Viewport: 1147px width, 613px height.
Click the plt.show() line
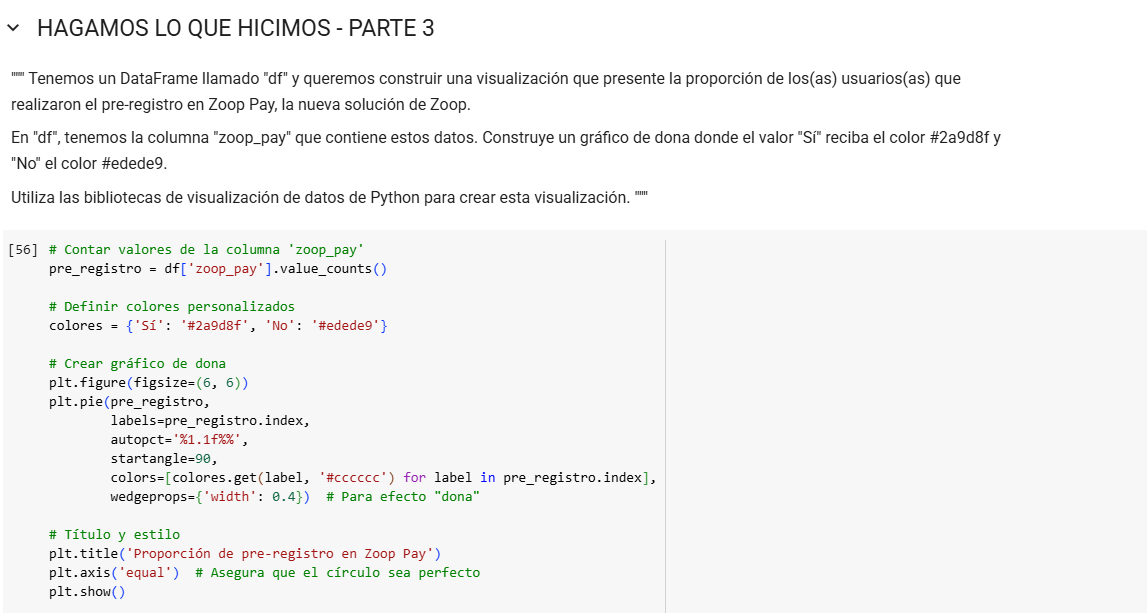coord(87,592)
